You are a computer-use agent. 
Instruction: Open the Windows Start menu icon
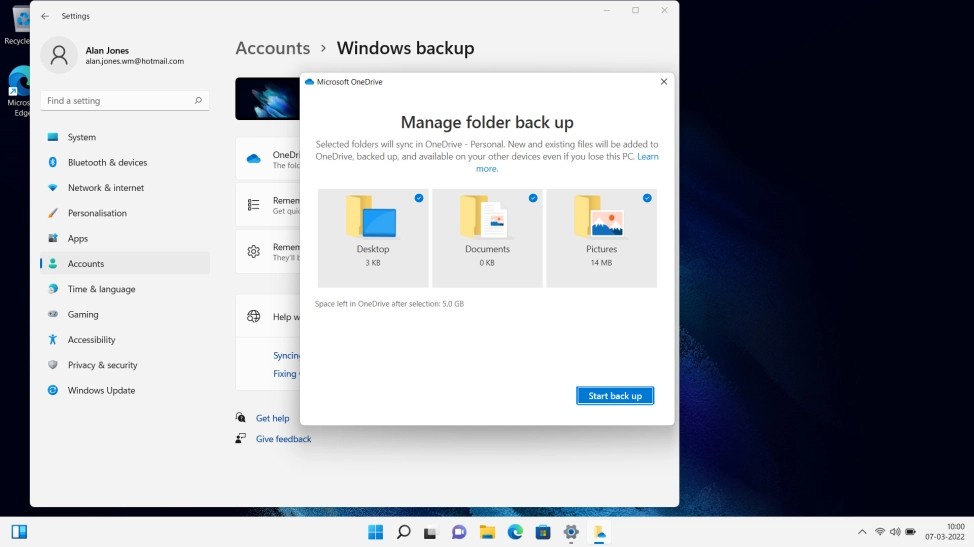pos(375,532)
